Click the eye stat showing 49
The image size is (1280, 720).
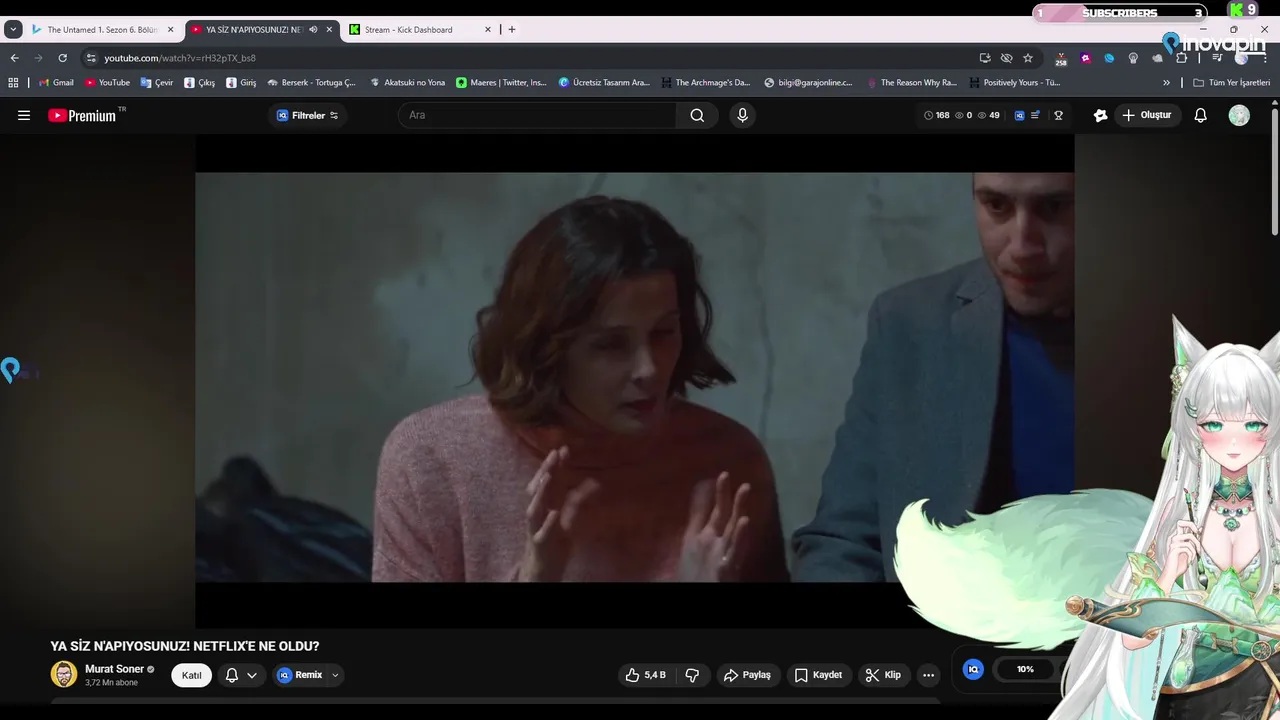[x=989, y=115]
